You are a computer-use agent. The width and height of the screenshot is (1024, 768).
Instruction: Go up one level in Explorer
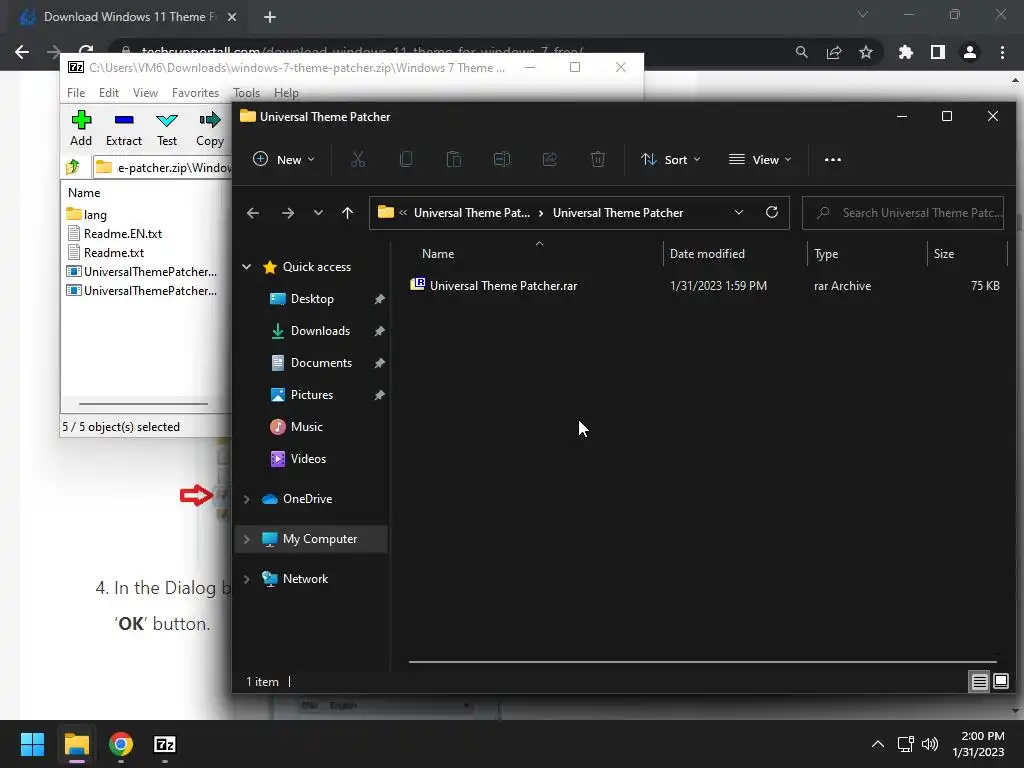347,213
